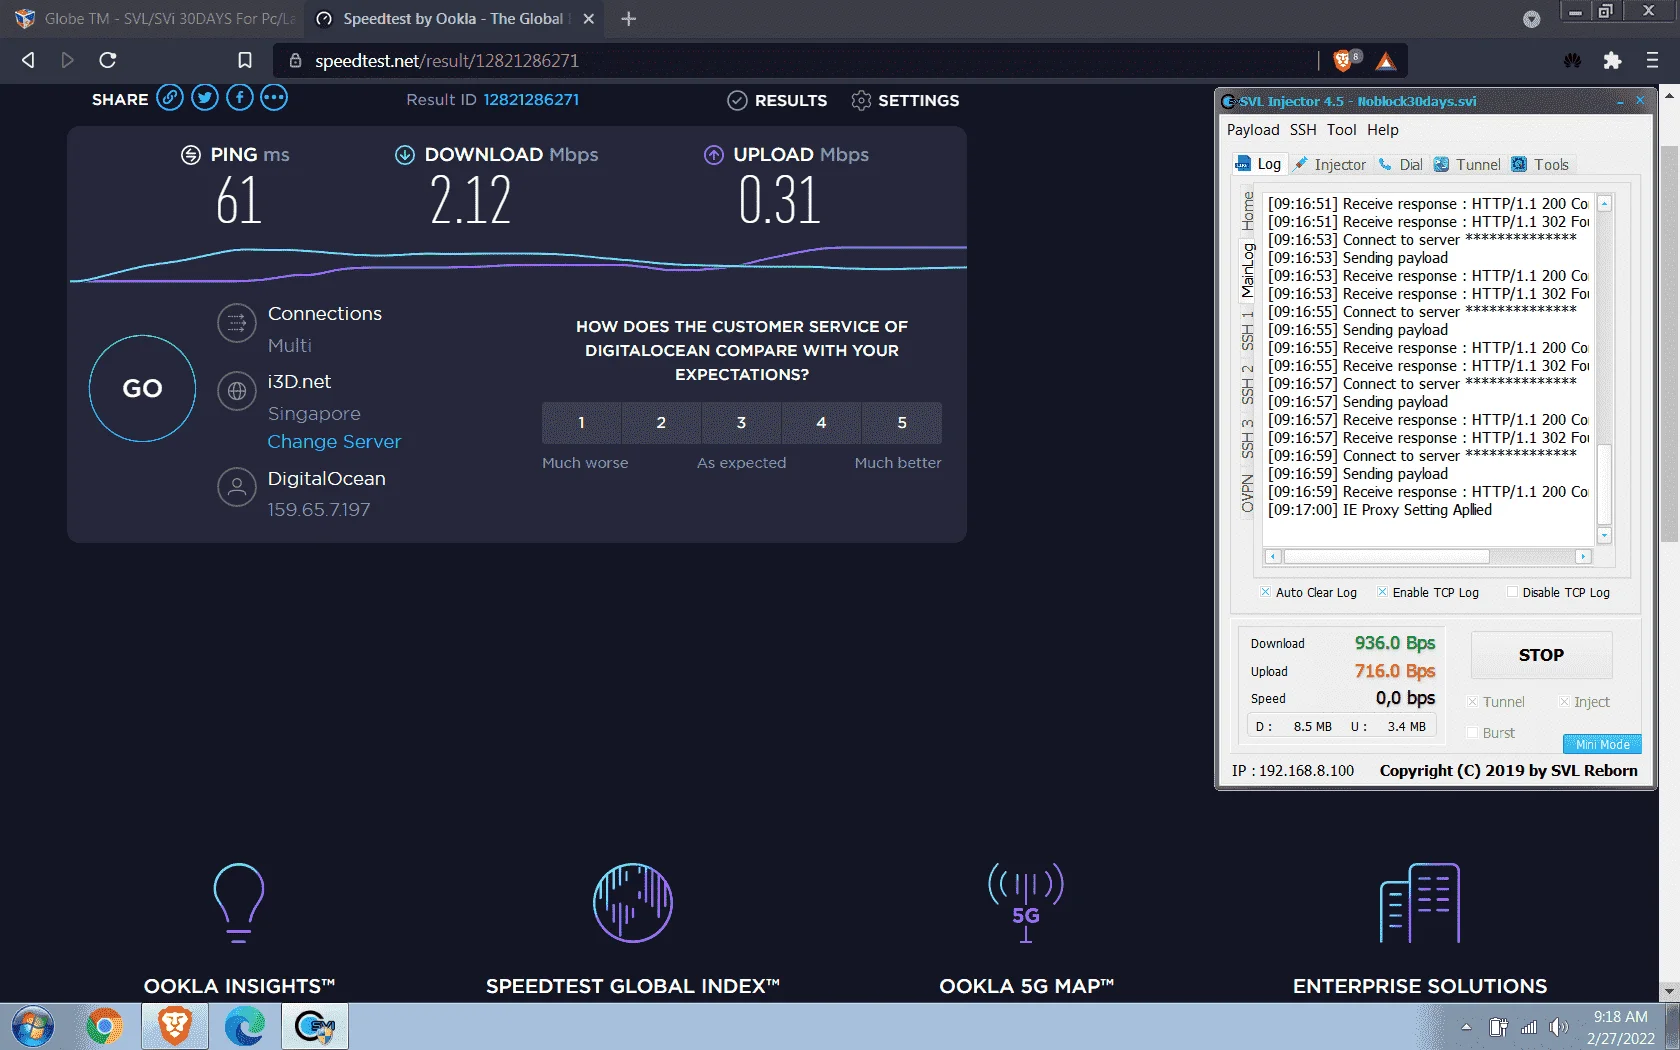Select the Home vertical log tab
This screenshot has height=1050, width=1680.
click(1248, 211)
